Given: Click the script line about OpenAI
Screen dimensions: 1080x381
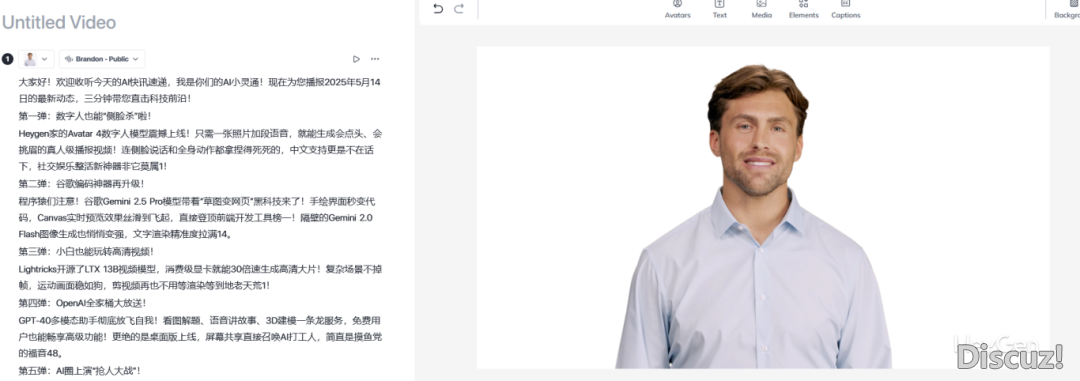Looking at the screenshot, I should (x=82, y=302).
